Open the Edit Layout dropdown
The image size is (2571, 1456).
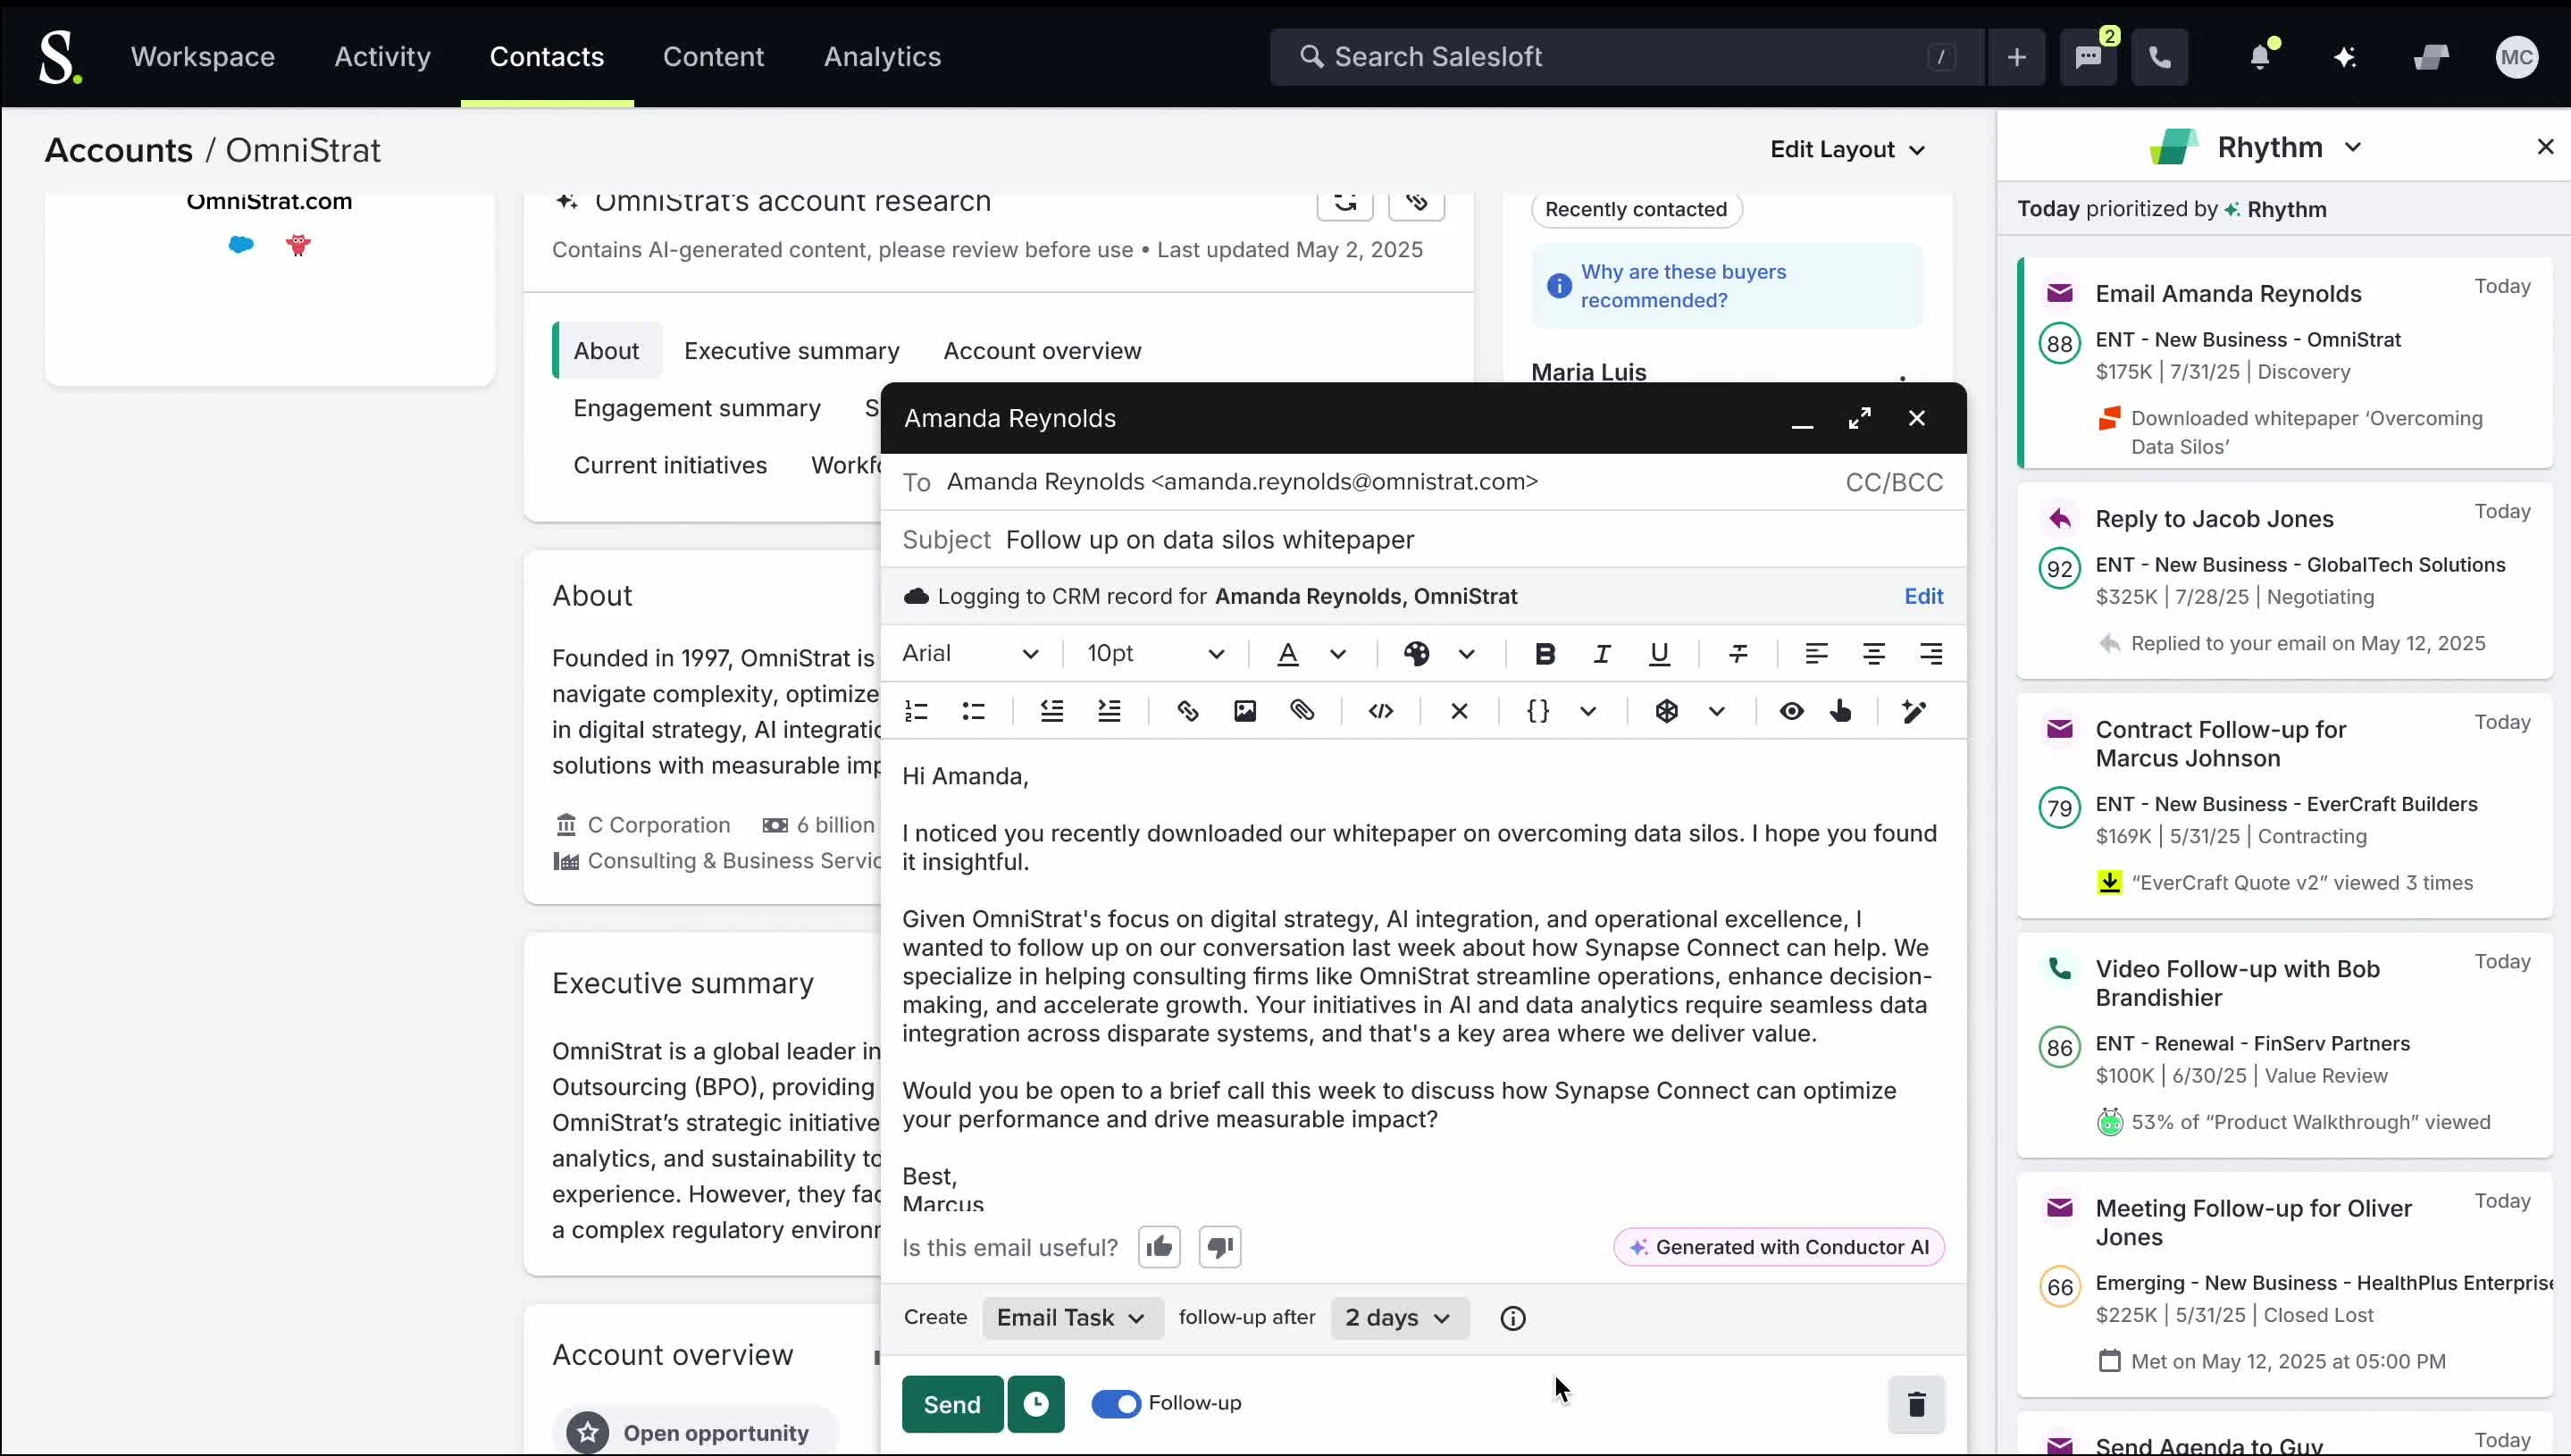(x=1847, y=150)
